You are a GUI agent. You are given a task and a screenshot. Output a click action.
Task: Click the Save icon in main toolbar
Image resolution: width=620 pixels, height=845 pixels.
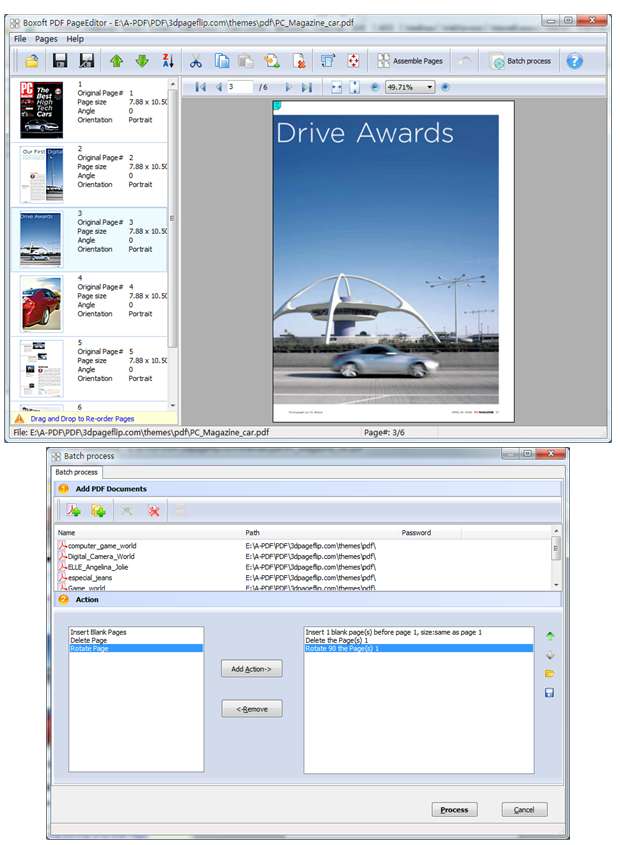tap(60, 61)
